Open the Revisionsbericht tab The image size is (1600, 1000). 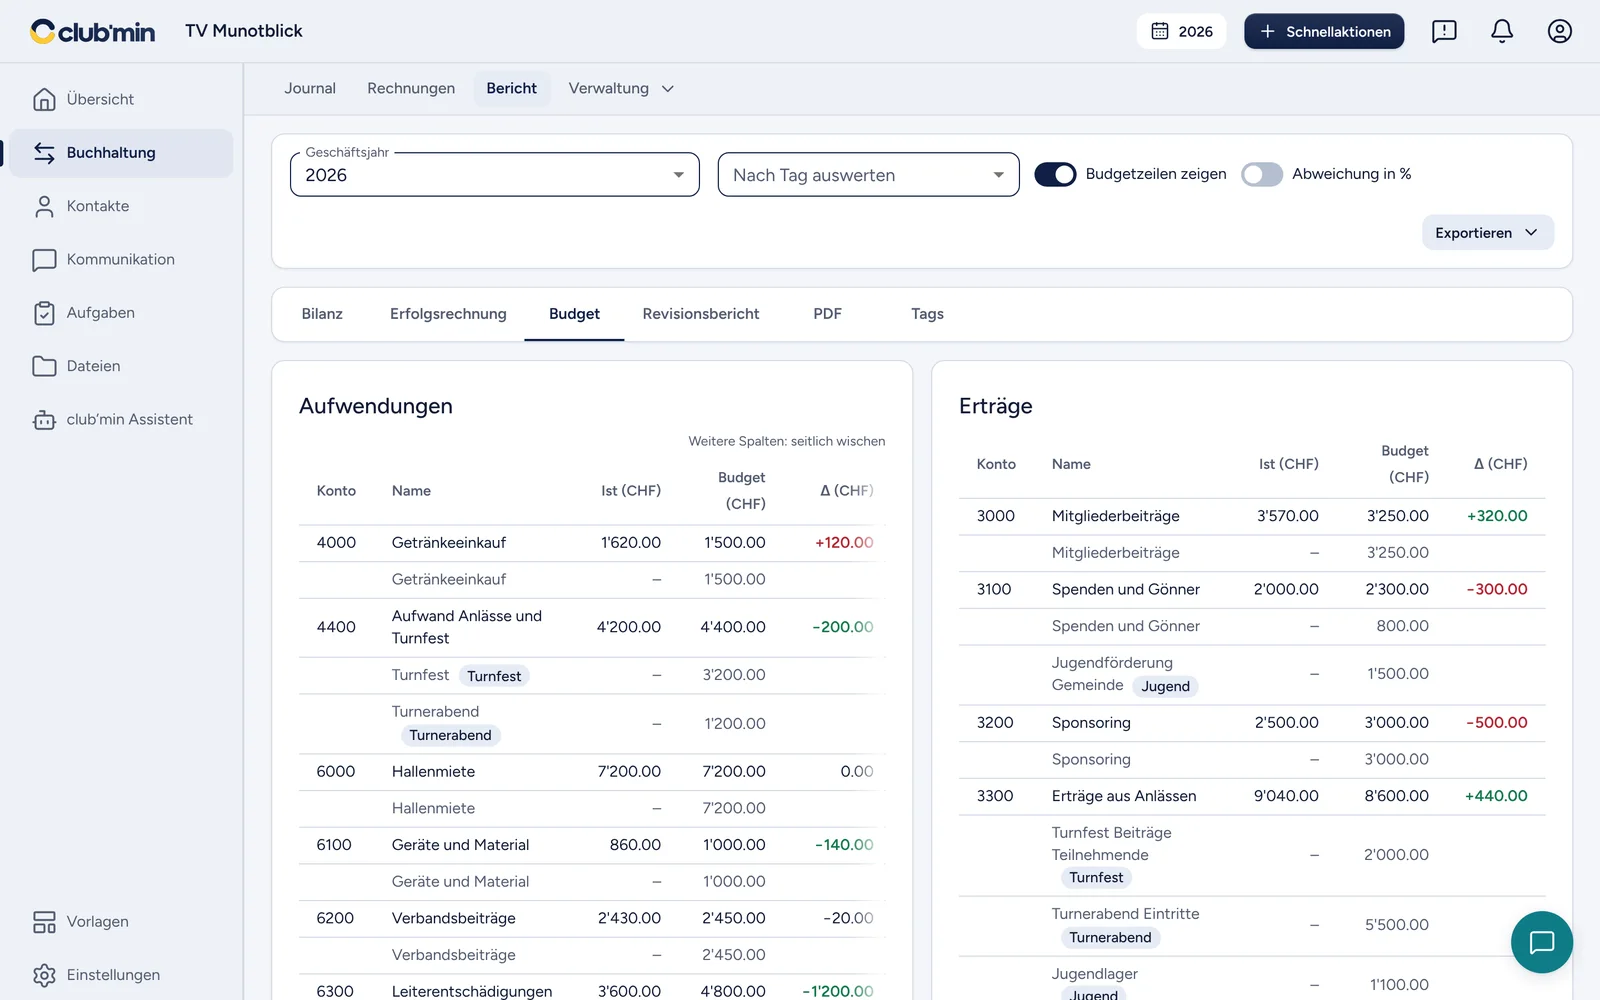coord(701,314)
